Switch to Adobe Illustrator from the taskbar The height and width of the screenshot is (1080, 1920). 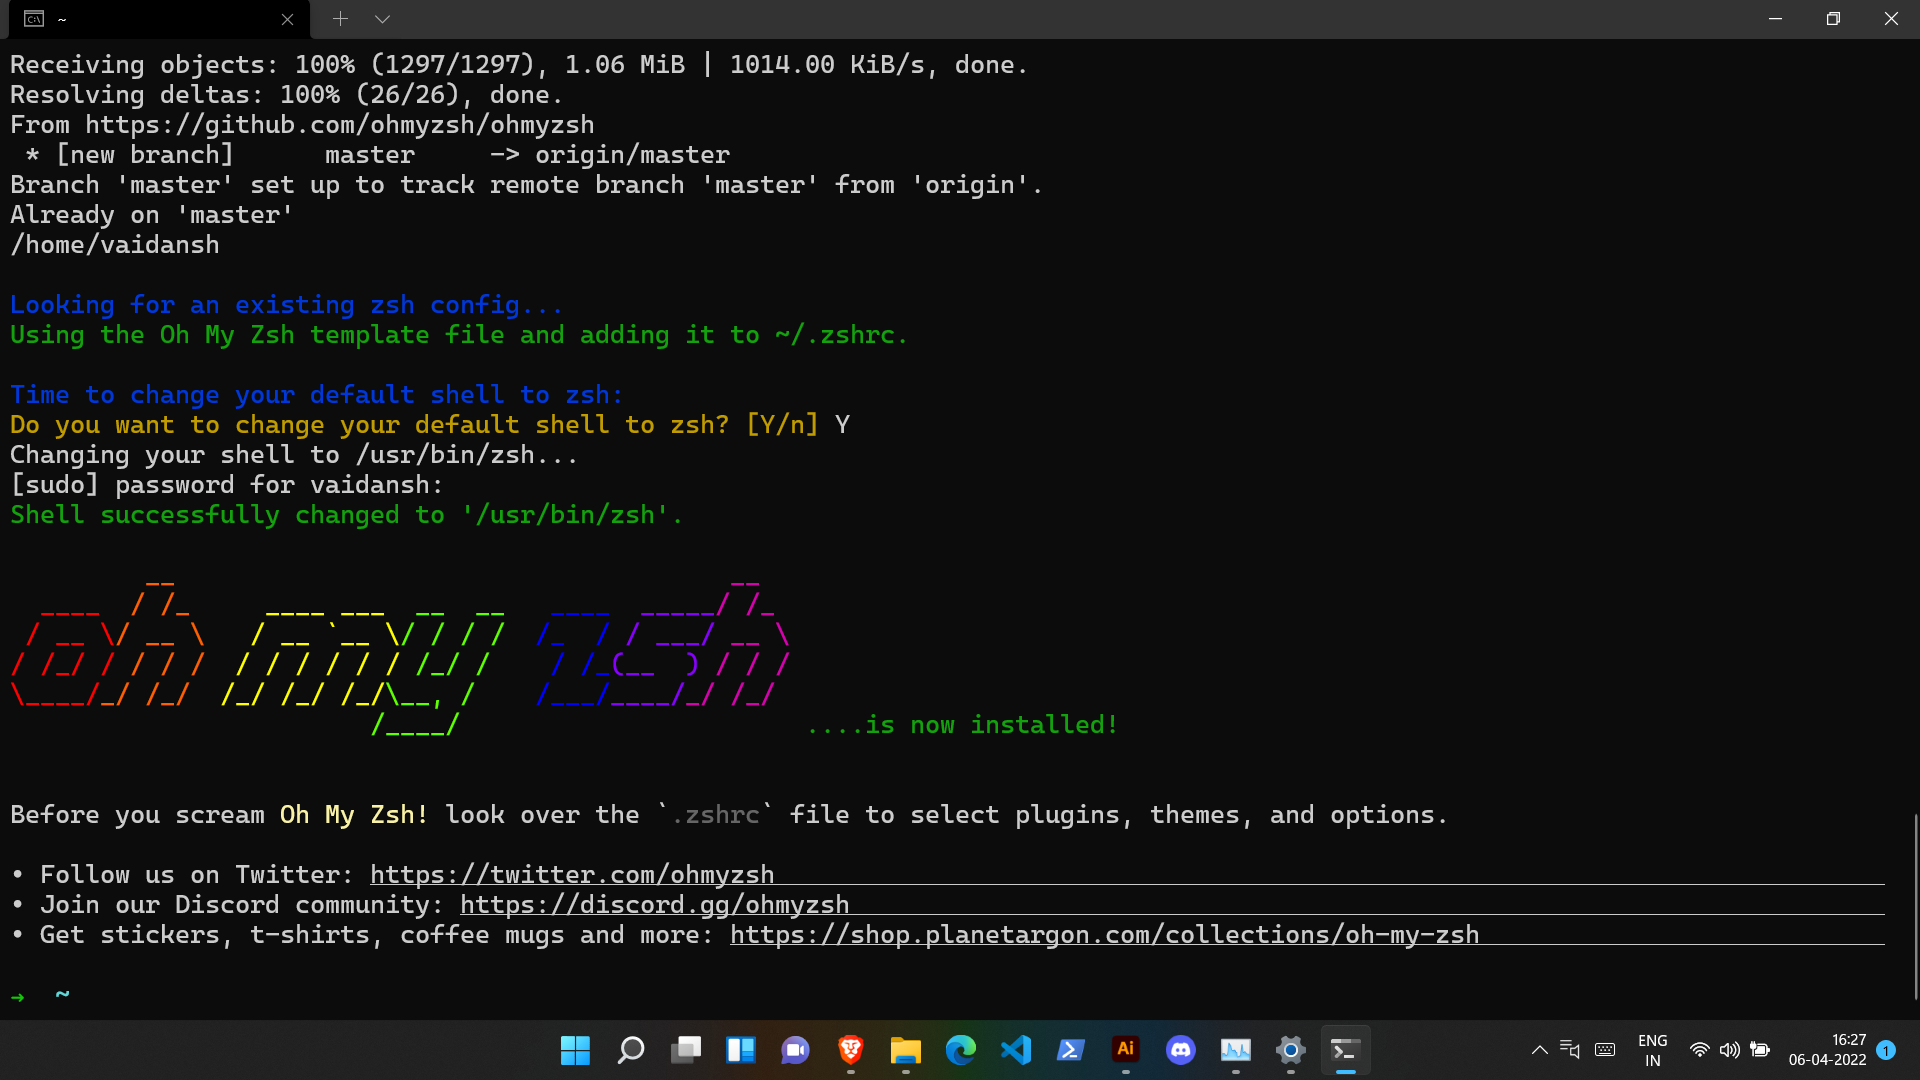tap(1126, 1050)
